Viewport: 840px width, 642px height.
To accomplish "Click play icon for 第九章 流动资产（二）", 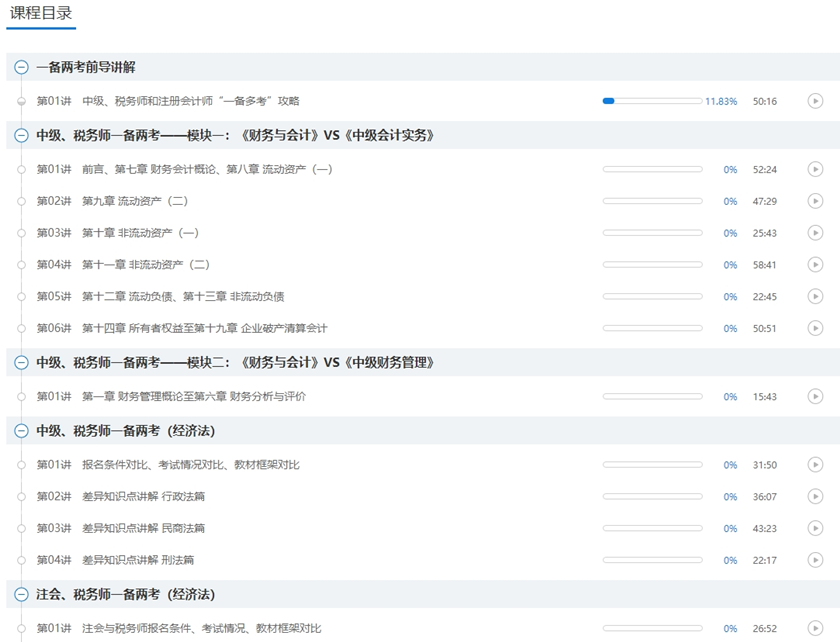I will tap(815, 201).
